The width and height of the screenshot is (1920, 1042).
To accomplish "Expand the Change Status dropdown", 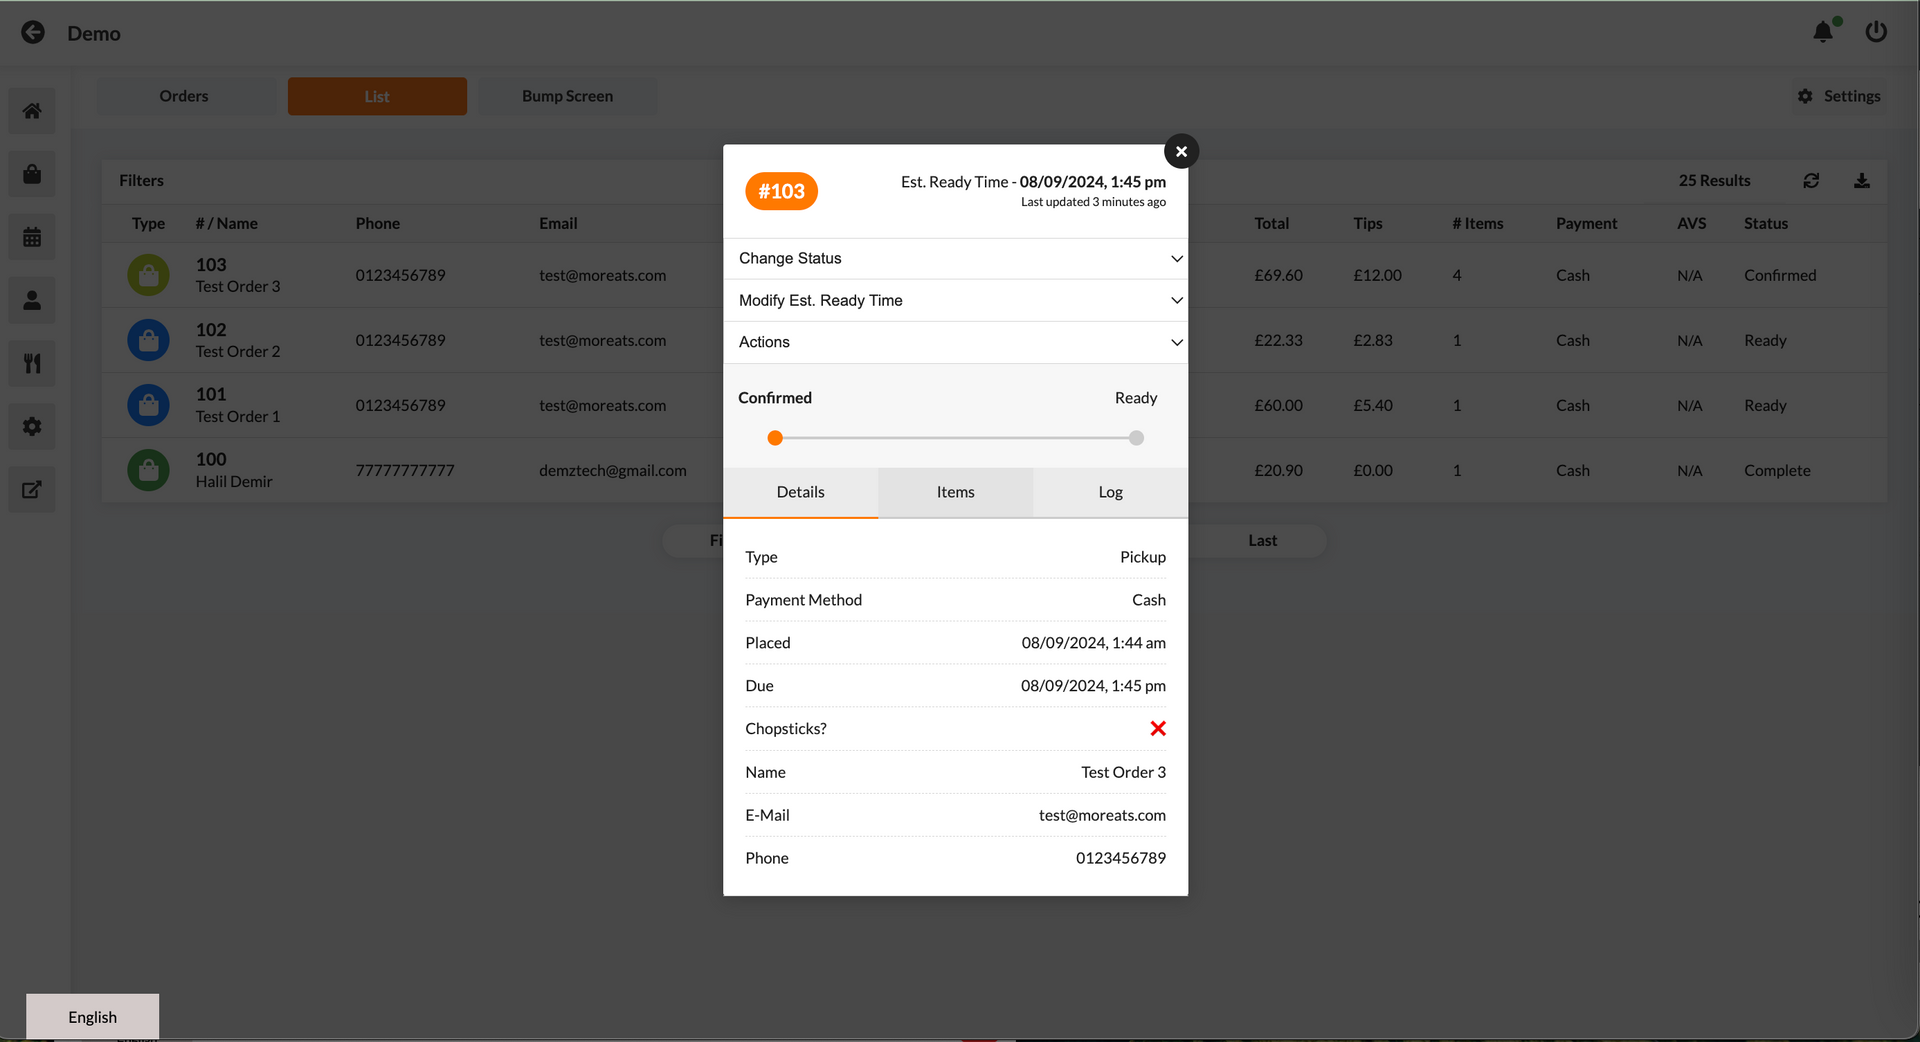I will (x=954, y=258).
